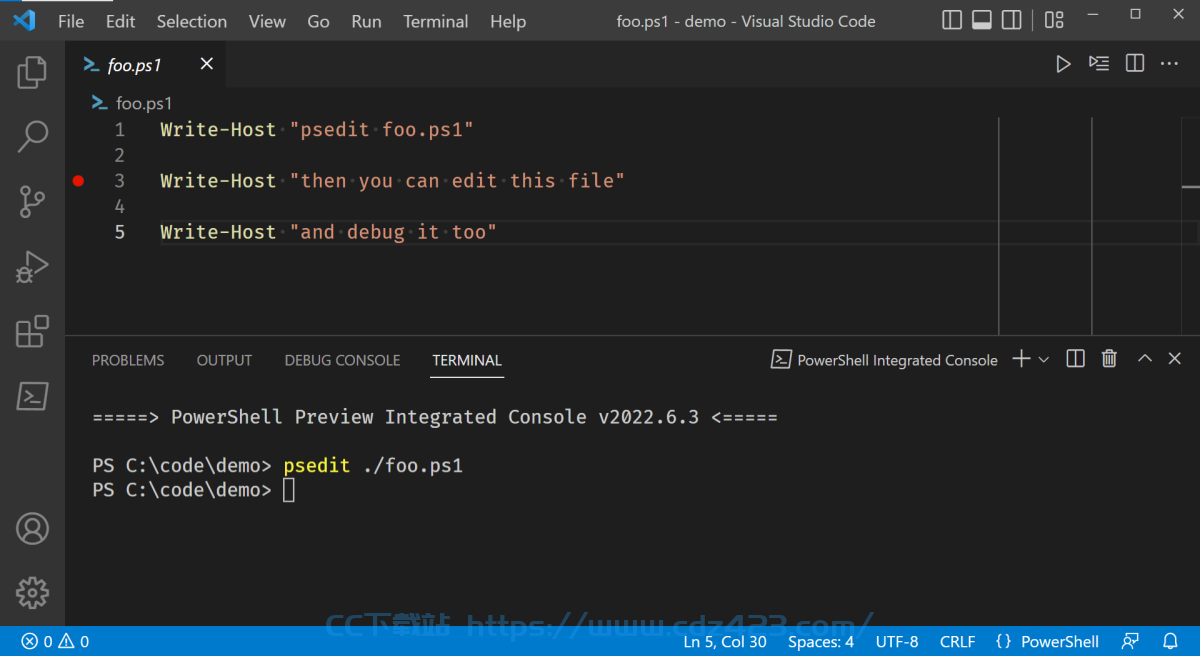1200x656 pixels.
Task: Click the "psedit ./foo.ps1" command in terminal
Action: point(373,466)
